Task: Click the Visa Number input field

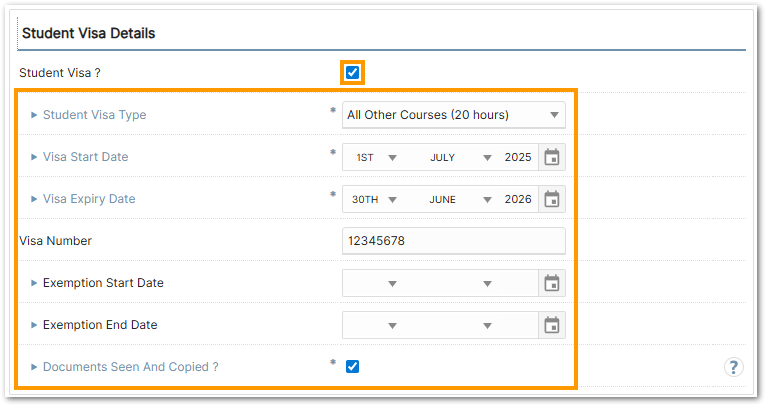Action: coord(453,241)
